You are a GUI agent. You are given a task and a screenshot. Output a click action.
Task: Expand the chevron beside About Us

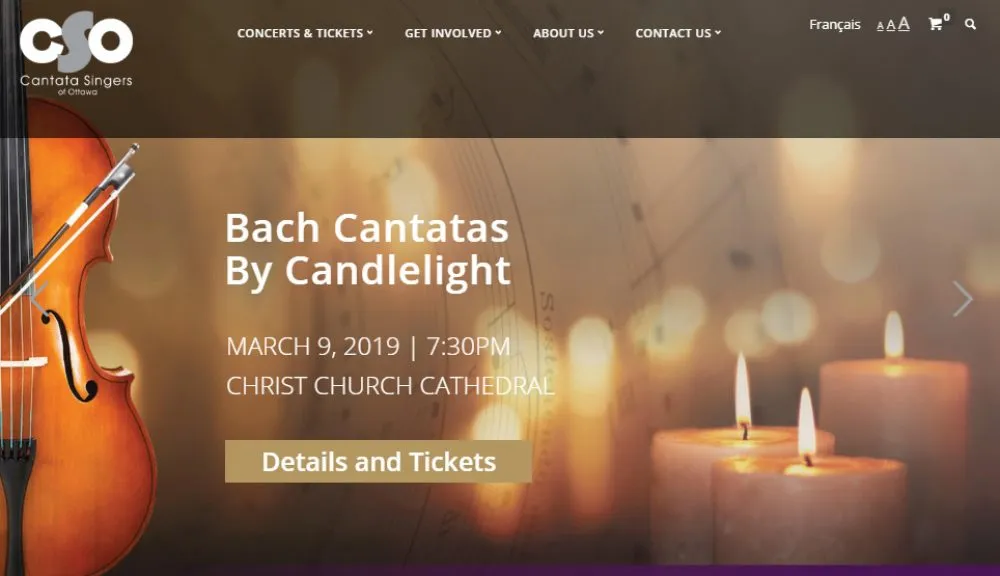(601, 33)
